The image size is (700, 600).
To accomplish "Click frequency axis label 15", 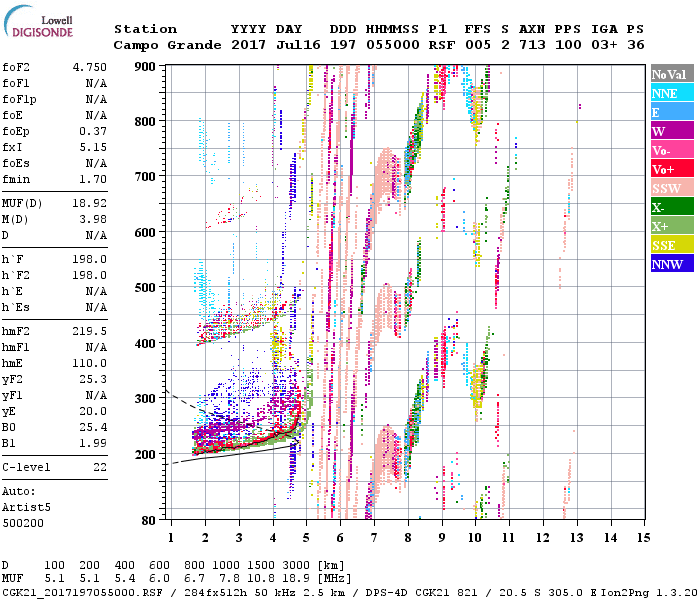I will [x=642, y=537].
